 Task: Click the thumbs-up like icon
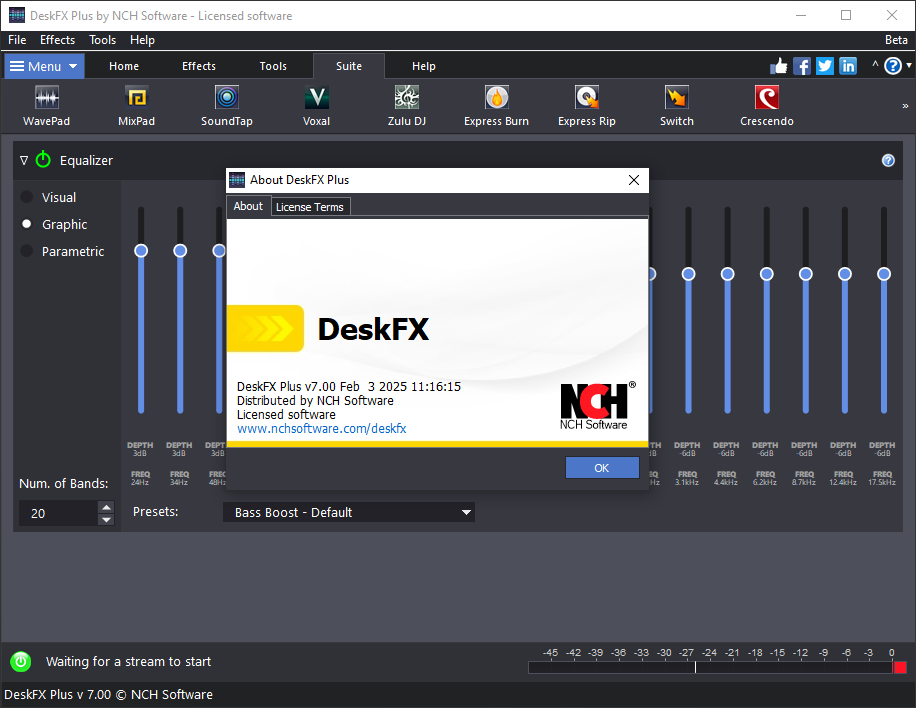coord(778,66)
